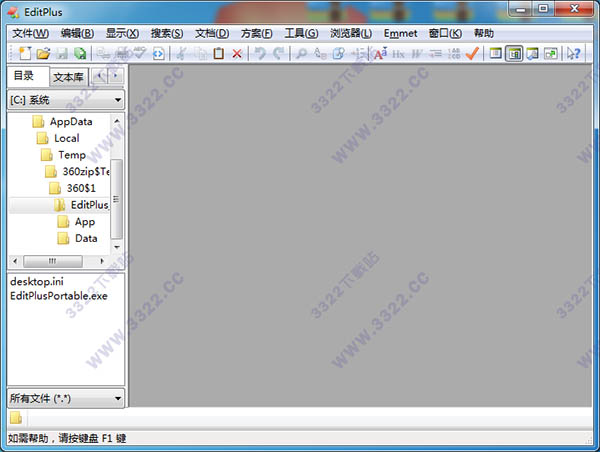Image resolution: width=600 pixels, height=452 pixels.
Task: Click the tab scroll right arrow
Action: [116, 76]
